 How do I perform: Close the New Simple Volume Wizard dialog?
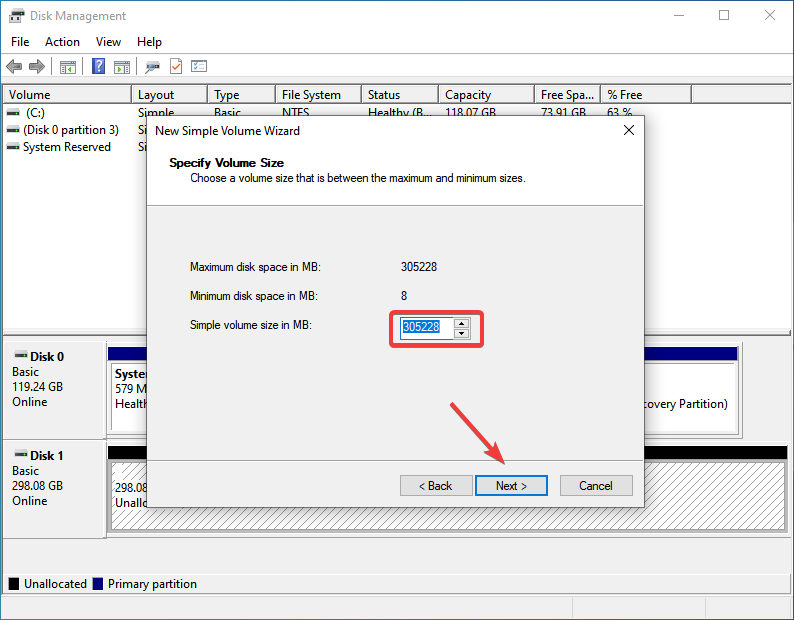click(629, 130)
